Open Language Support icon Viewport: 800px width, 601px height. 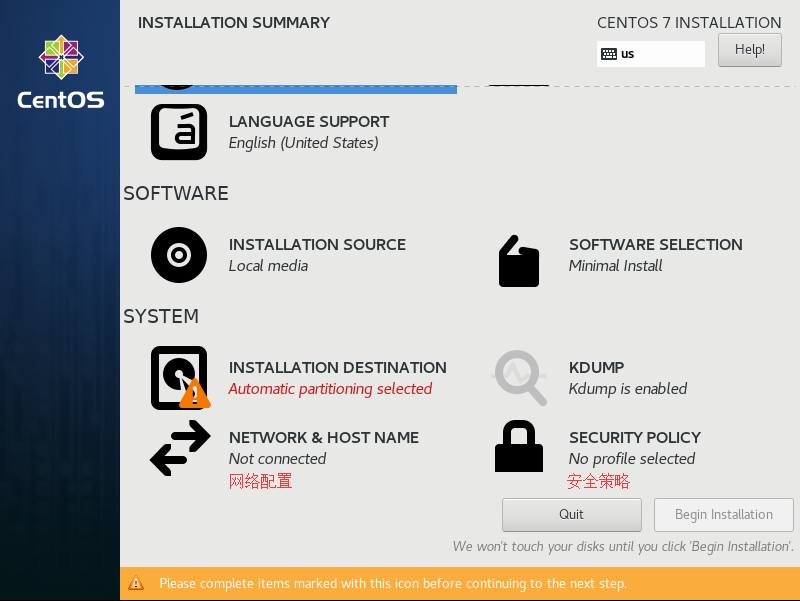[179, 132]
